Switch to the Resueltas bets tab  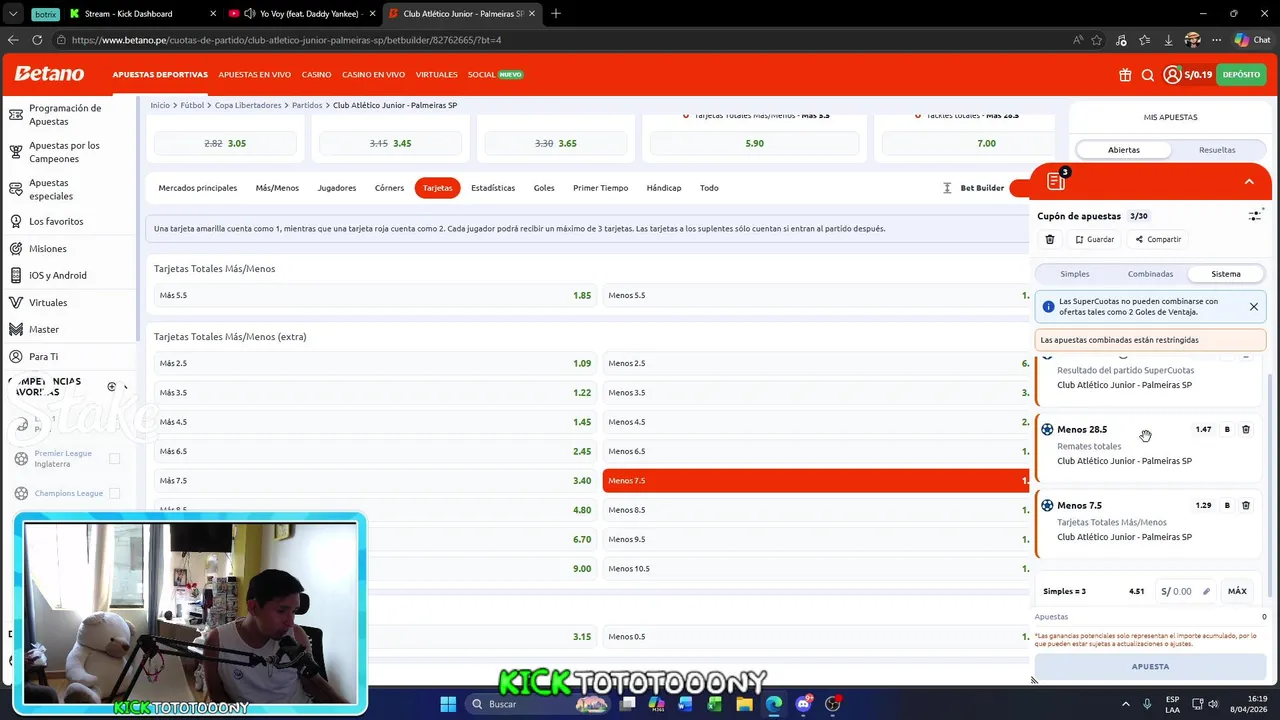coord(1217,150)
